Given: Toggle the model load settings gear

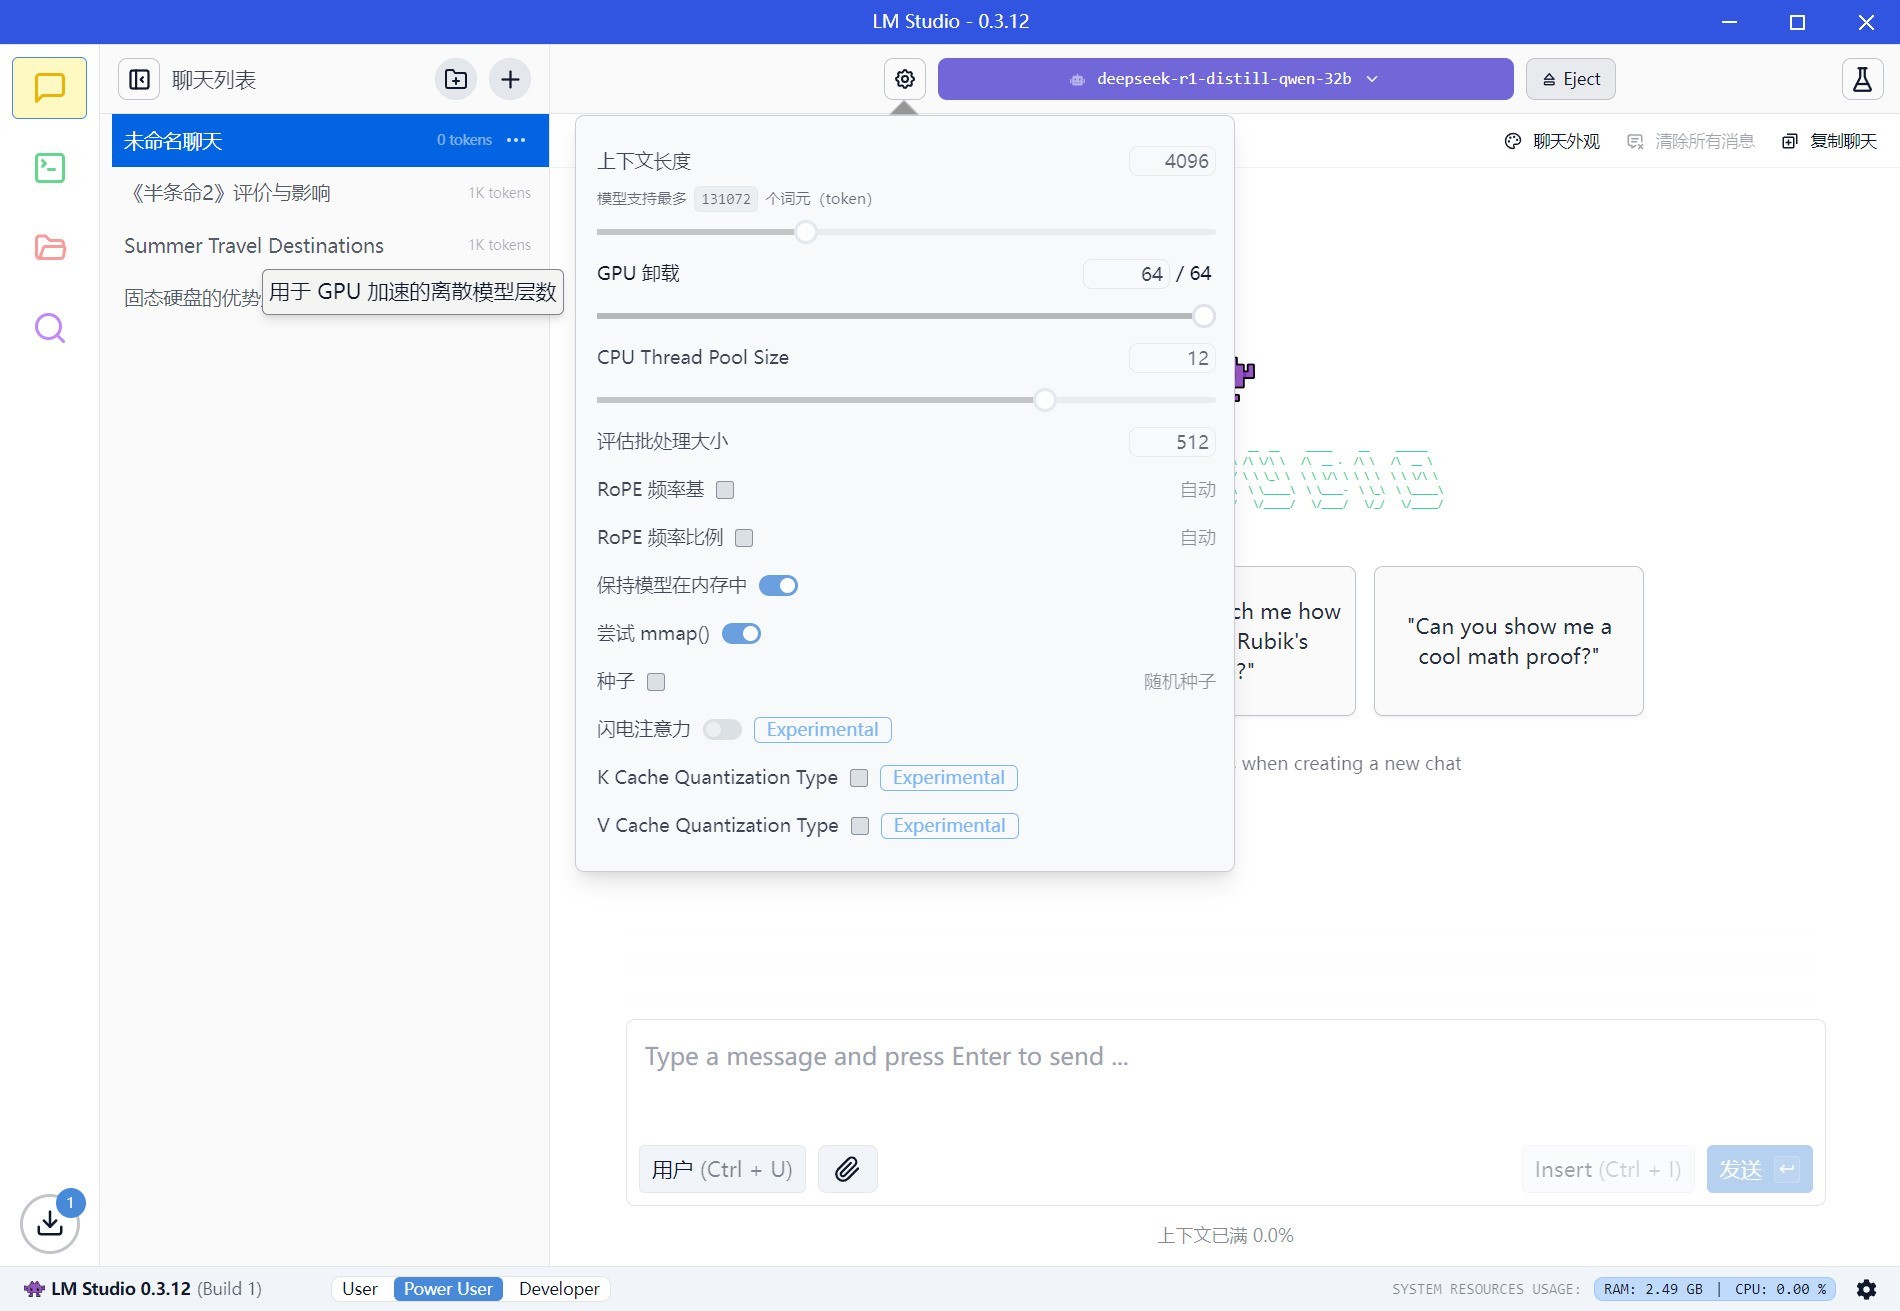Looking at the screenshot, I should pos(905,79).
